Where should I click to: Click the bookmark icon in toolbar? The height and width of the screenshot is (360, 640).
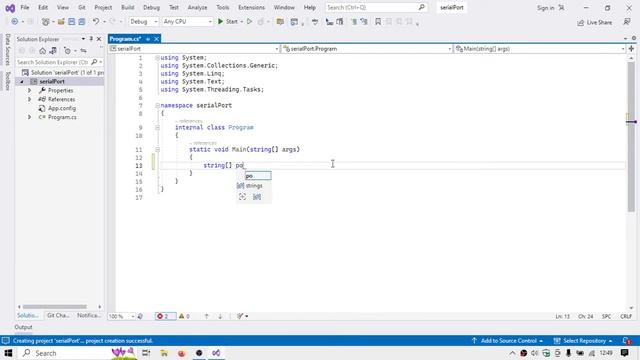click(378, 22)
